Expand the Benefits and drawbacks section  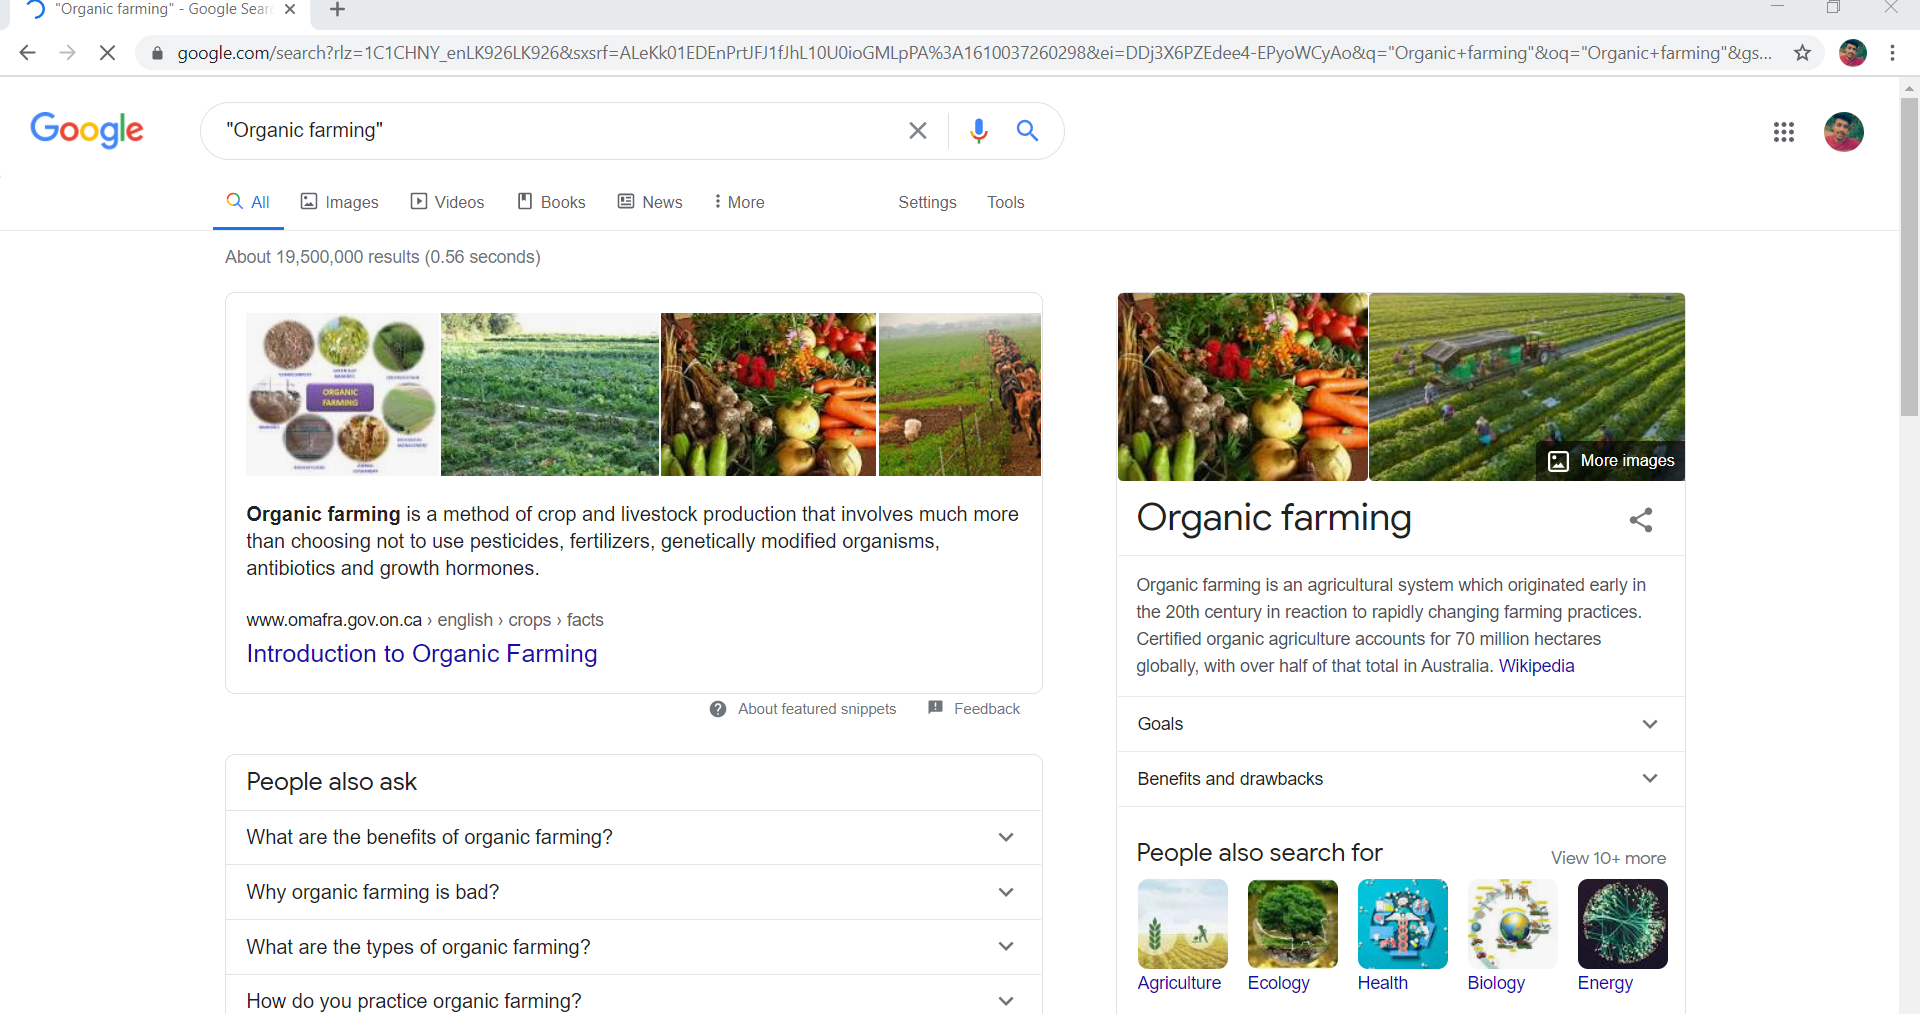click(1400, 779)
